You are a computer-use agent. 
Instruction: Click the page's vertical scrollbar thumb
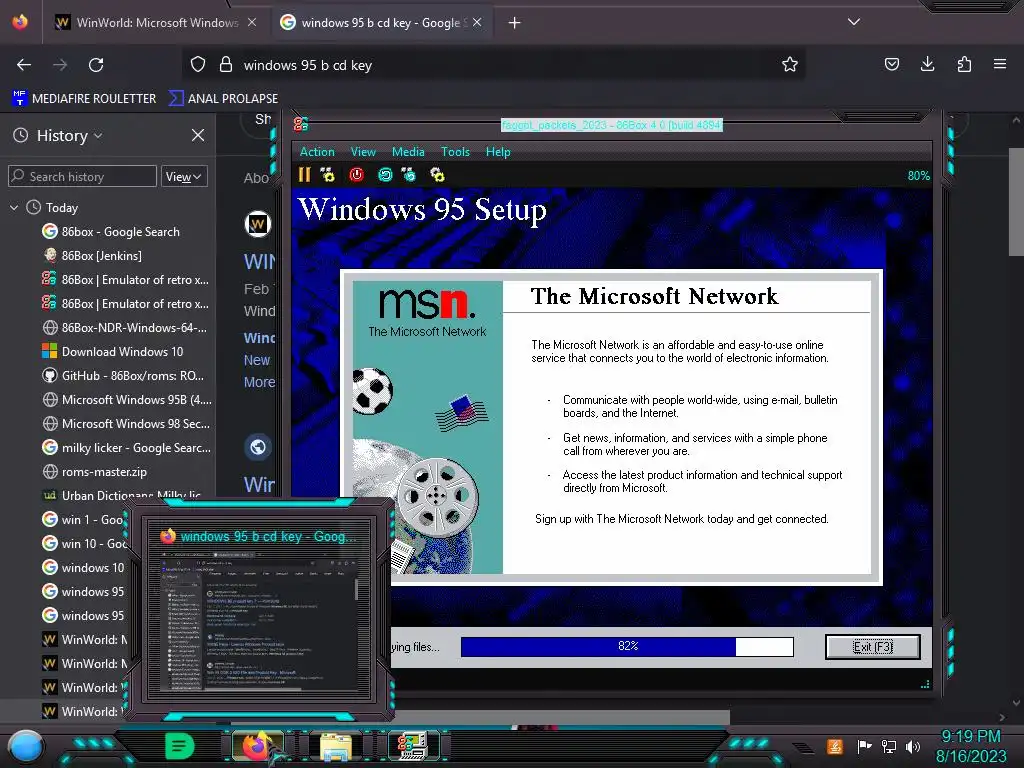click(1016, 202)
